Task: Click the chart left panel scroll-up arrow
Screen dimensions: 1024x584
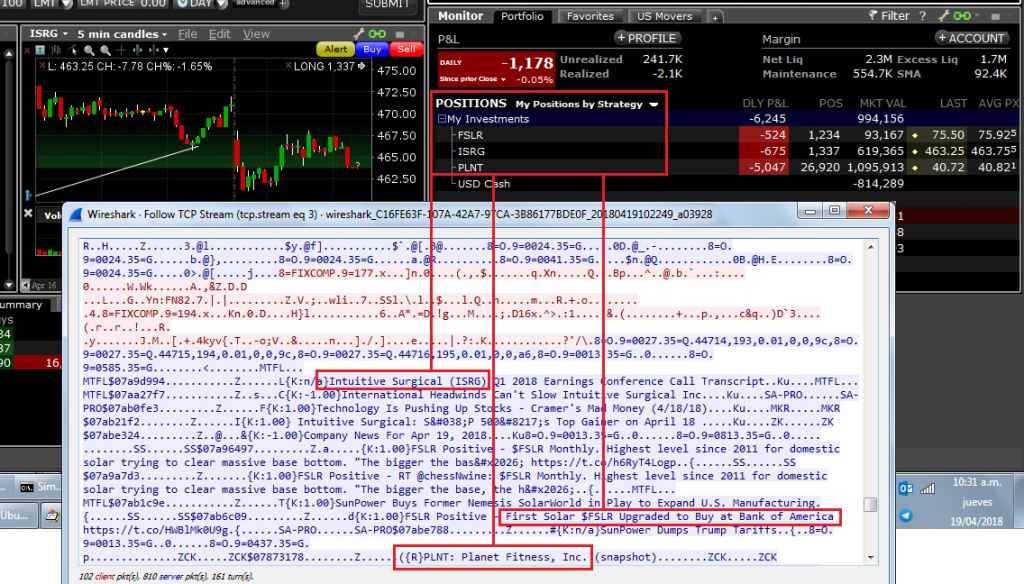Action: (8, 54)
